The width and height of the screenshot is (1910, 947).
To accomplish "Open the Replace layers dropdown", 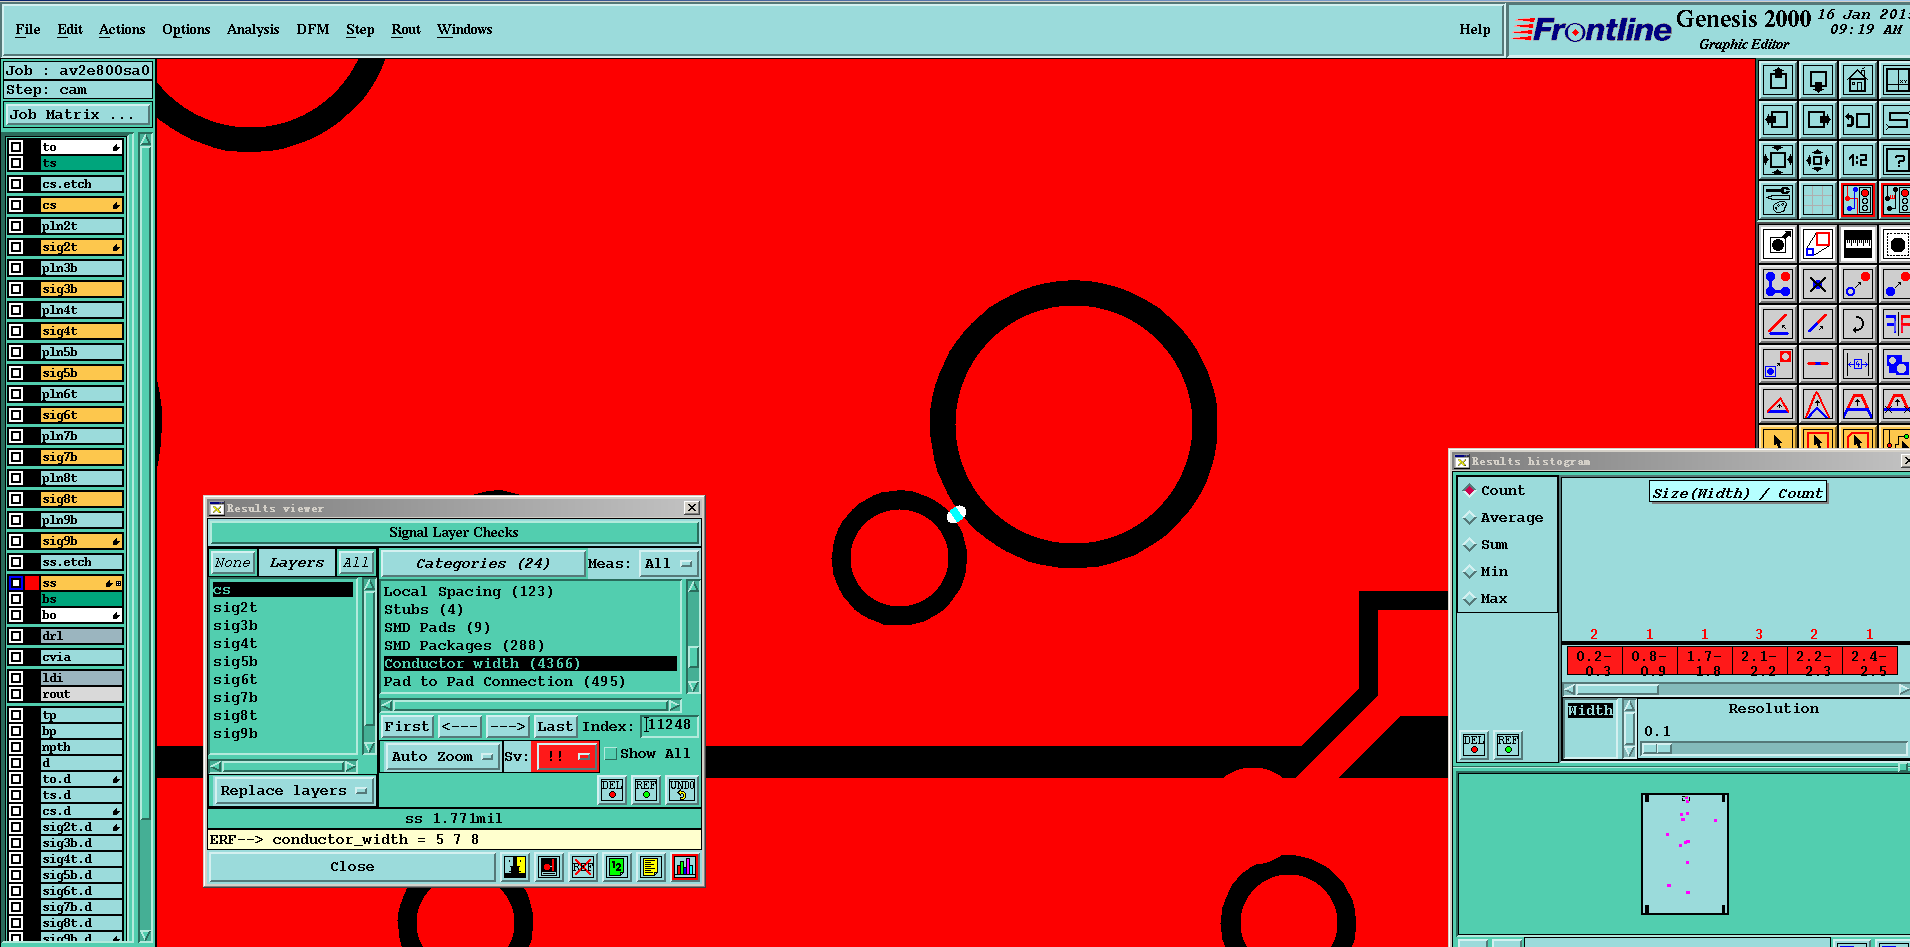I will [x=293, y=791].
